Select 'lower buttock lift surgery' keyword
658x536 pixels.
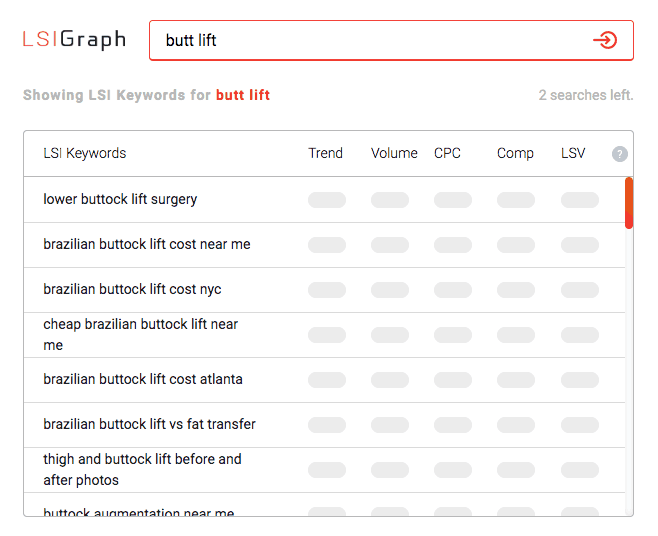click(x=120, y=199)
